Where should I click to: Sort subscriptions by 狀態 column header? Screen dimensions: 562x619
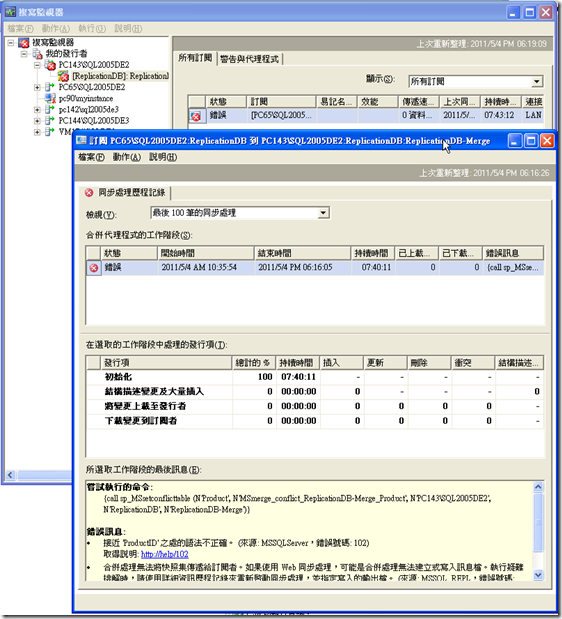click(x=226, y=102)
